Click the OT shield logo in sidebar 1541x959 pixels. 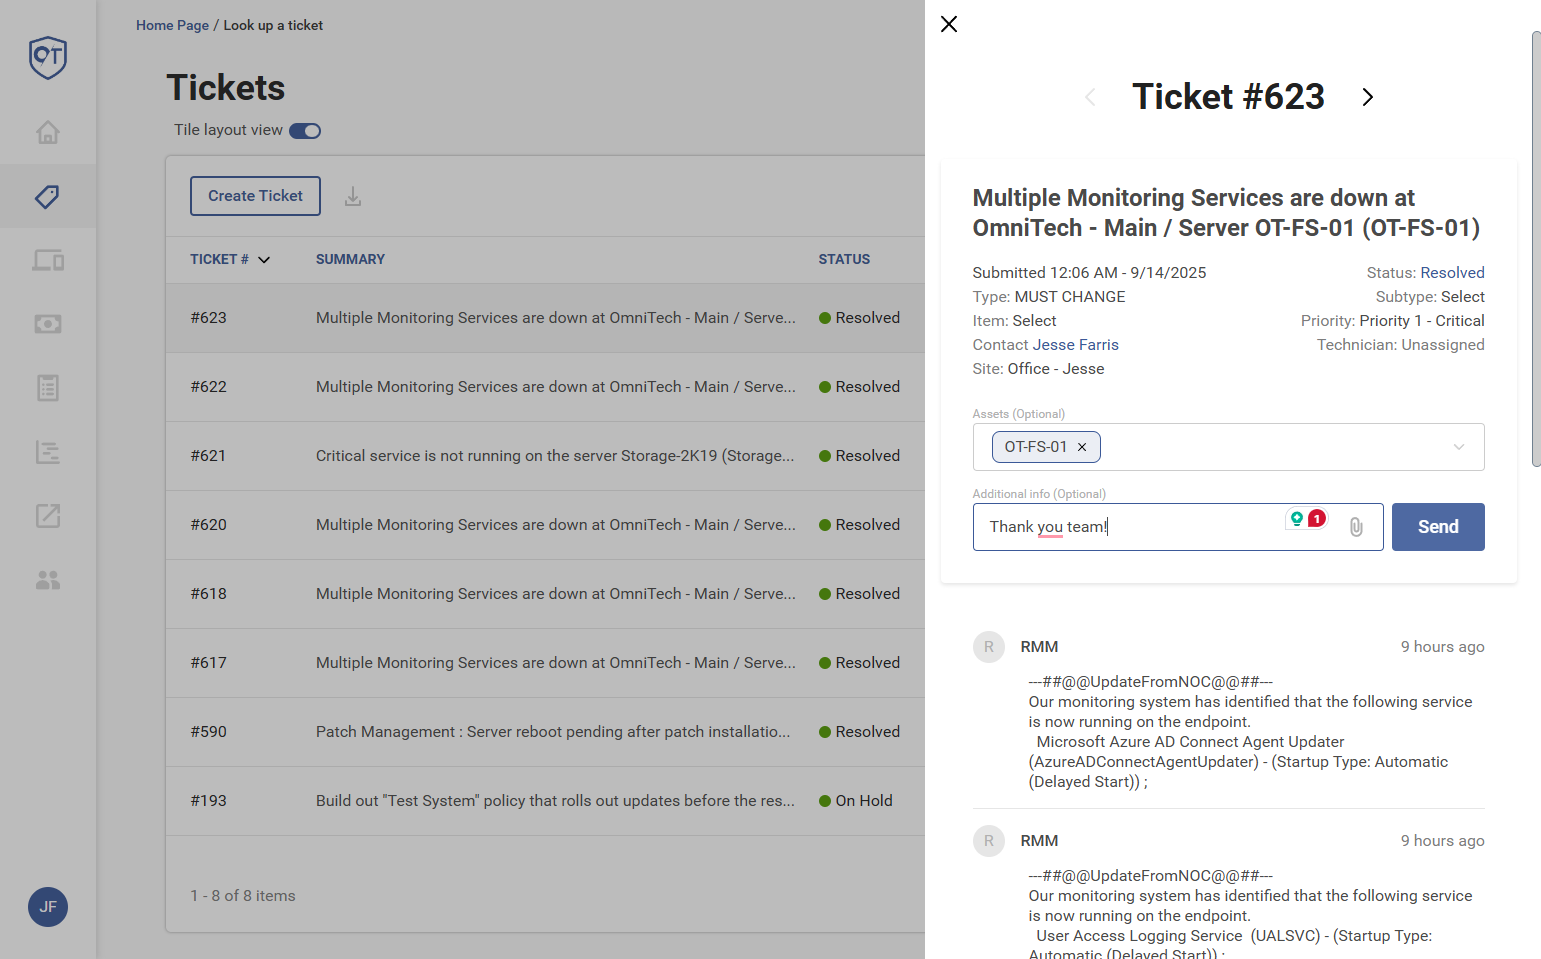coord(48,57)
